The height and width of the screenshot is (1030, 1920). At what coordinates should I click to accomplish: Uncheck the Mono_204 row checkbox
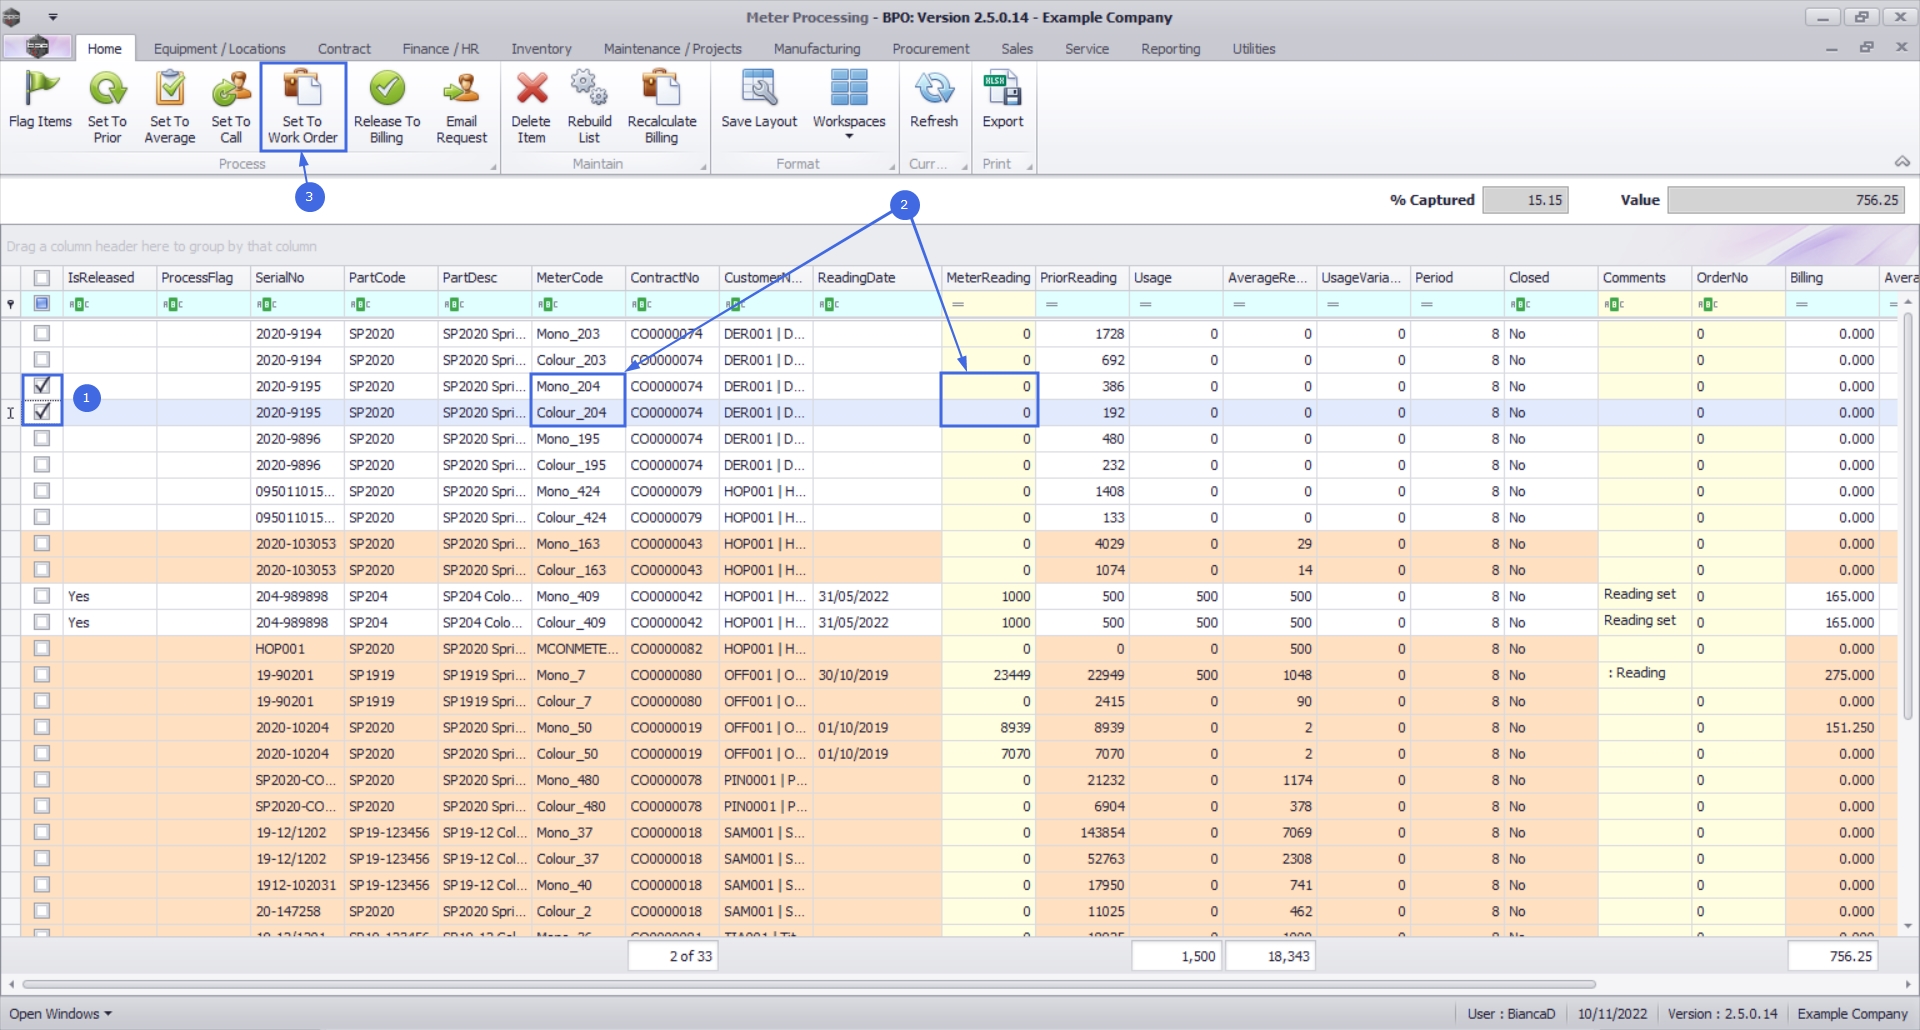(42, 386)
